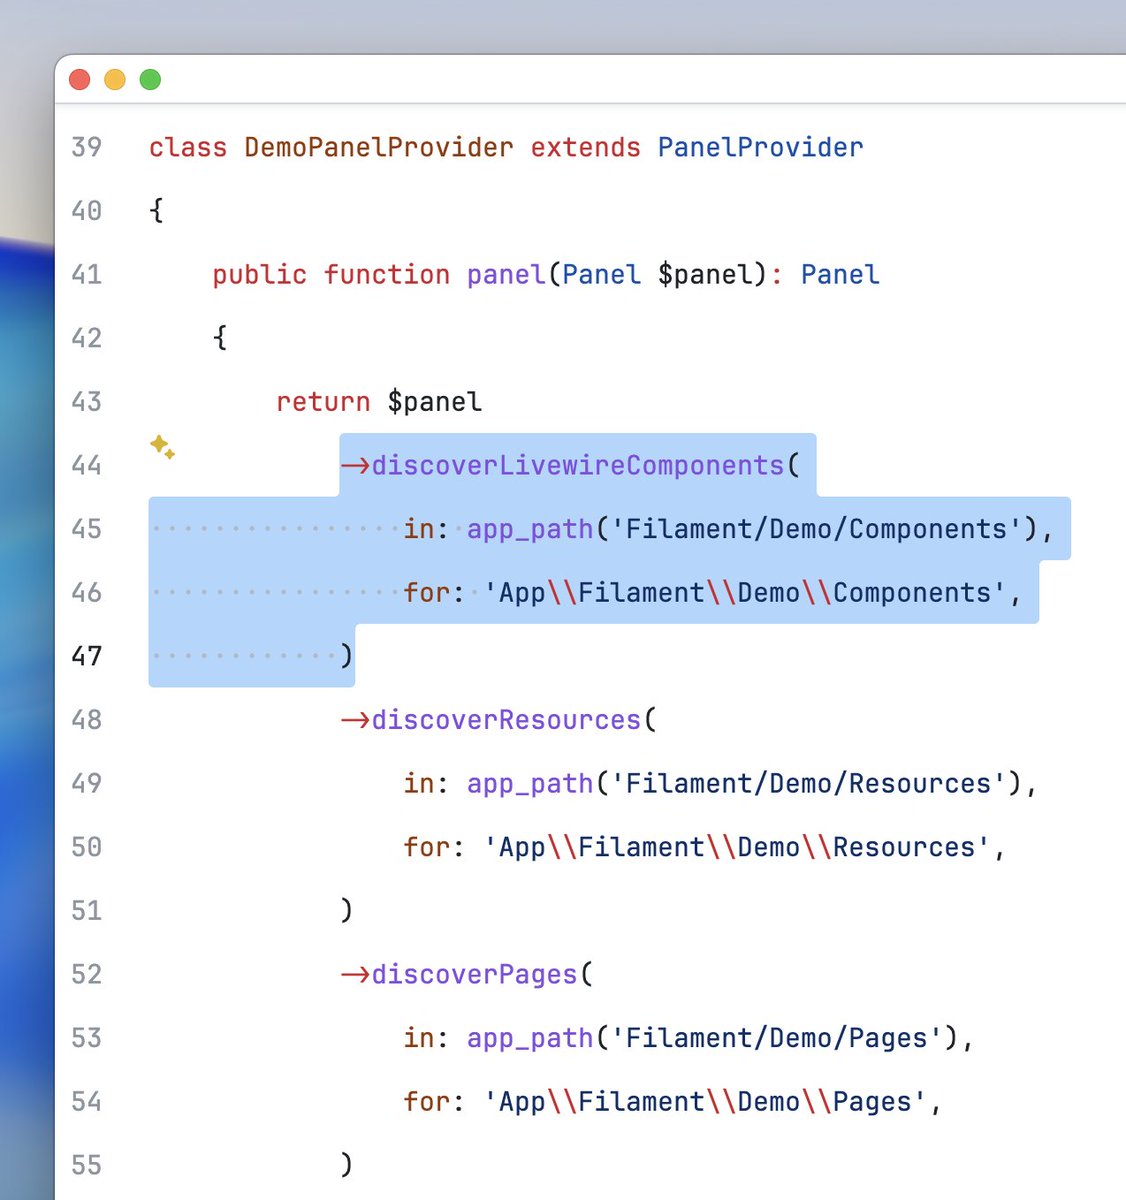Click the 'extends' keyword on line 39
Viewport: 1126px width, 1200px height.
coord(585,147)
